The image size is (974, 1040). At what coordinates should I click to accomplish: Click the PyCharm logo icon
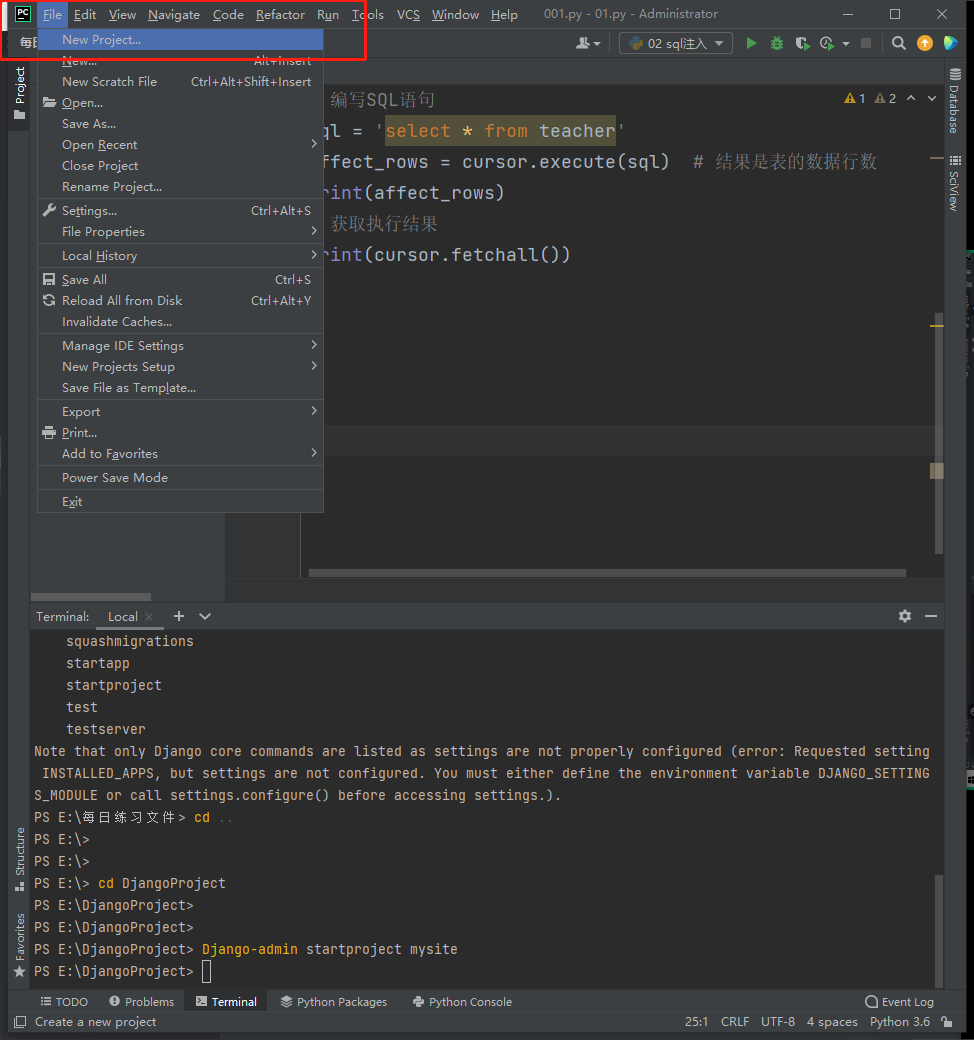pyautogui.click(x=23, y=14)
